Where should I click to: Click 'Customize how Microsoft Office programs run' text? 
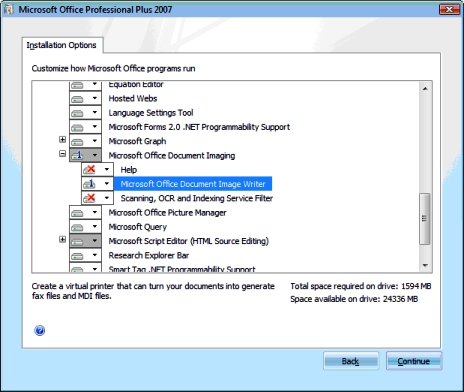[x=113, y=69]
